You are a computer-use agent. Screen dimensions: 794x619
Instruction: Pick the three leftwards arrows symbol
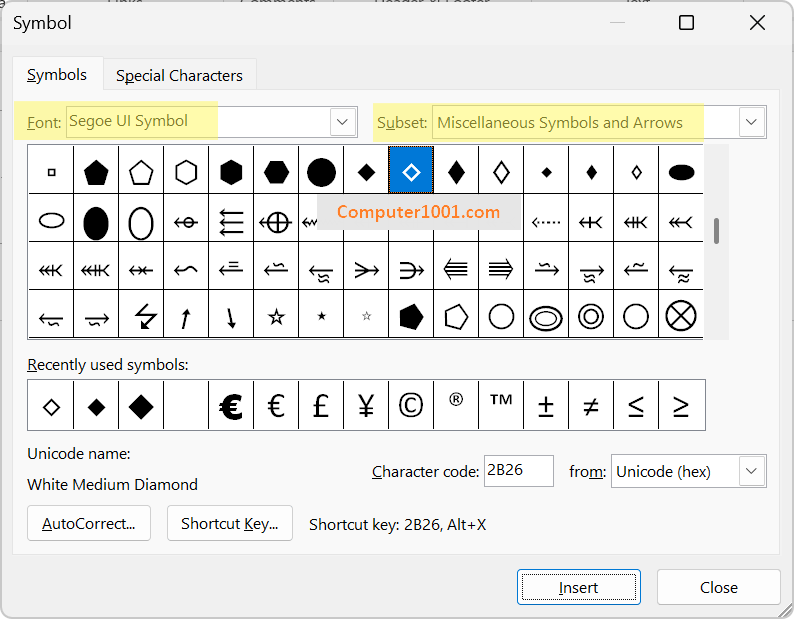tap(231, 221)
